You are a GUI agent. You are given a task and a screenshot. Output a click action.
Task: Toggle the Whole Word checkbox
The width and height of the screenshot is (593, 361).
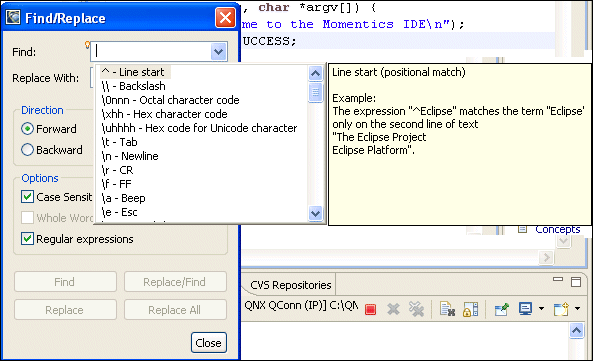[27, 218]
